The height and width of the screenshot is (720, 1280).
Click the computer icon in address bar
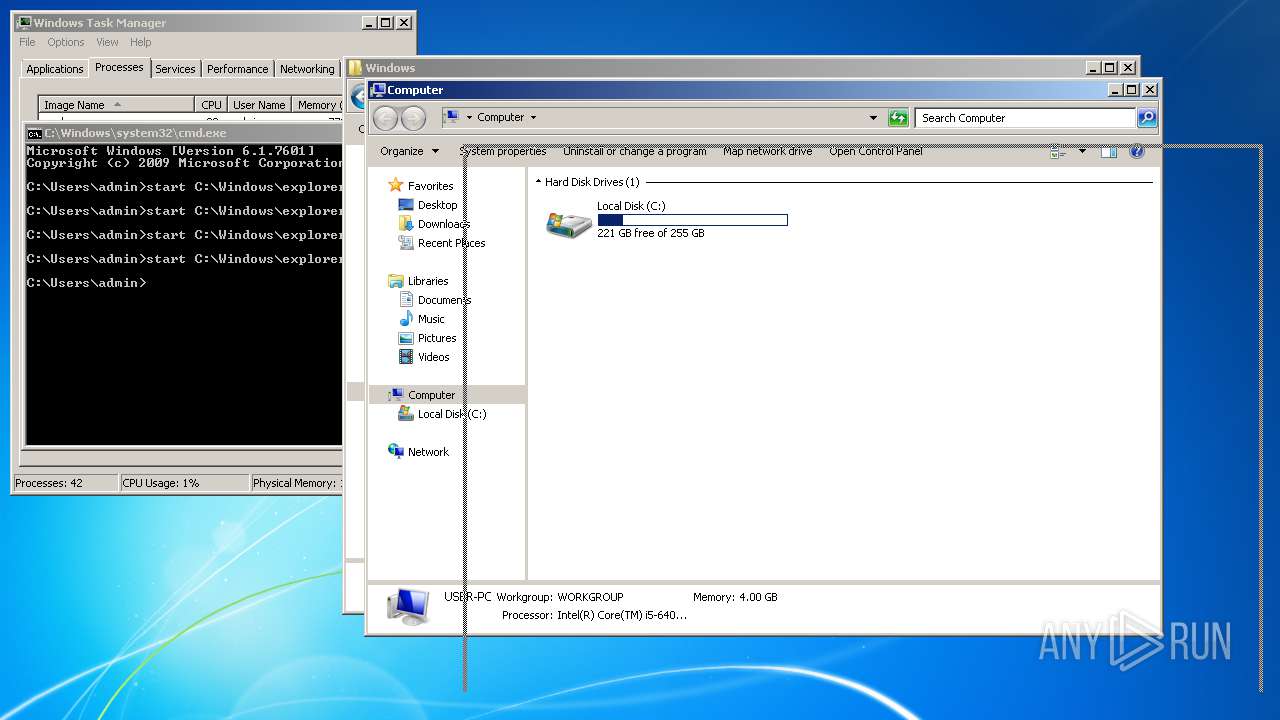[451, 117]
